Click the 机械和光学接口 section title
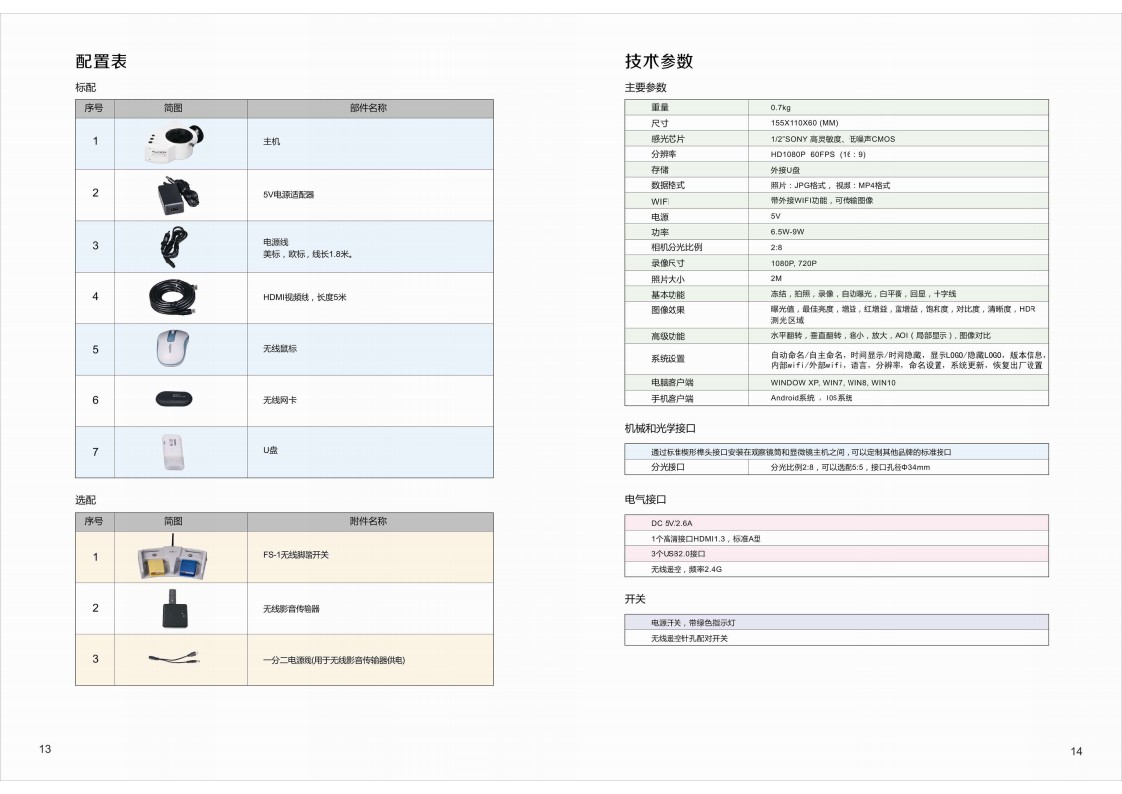 659,428
